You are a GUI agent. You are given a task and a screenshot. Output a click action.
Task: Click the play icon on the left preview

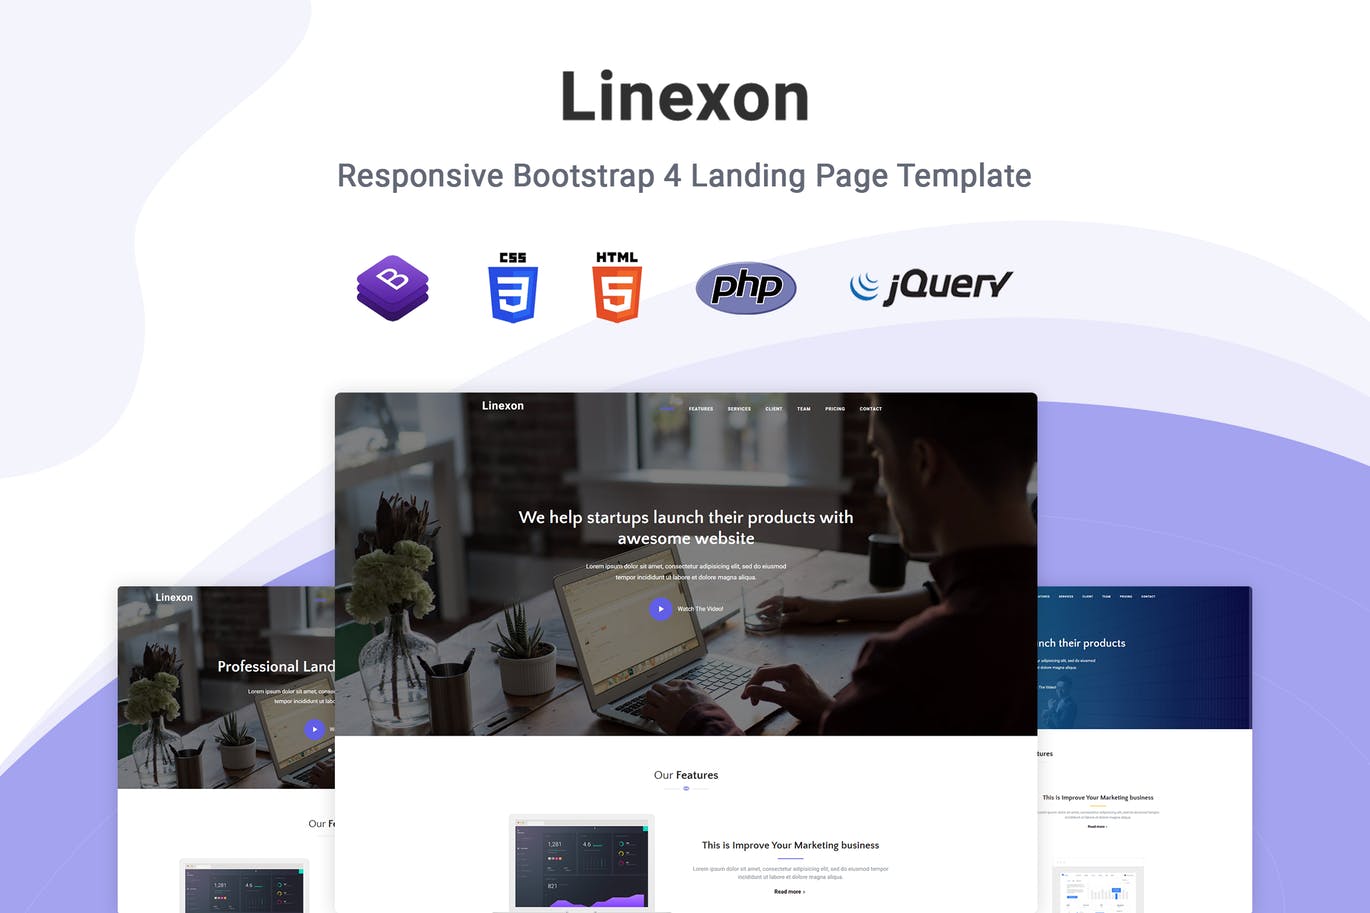(x=314, y=729)
